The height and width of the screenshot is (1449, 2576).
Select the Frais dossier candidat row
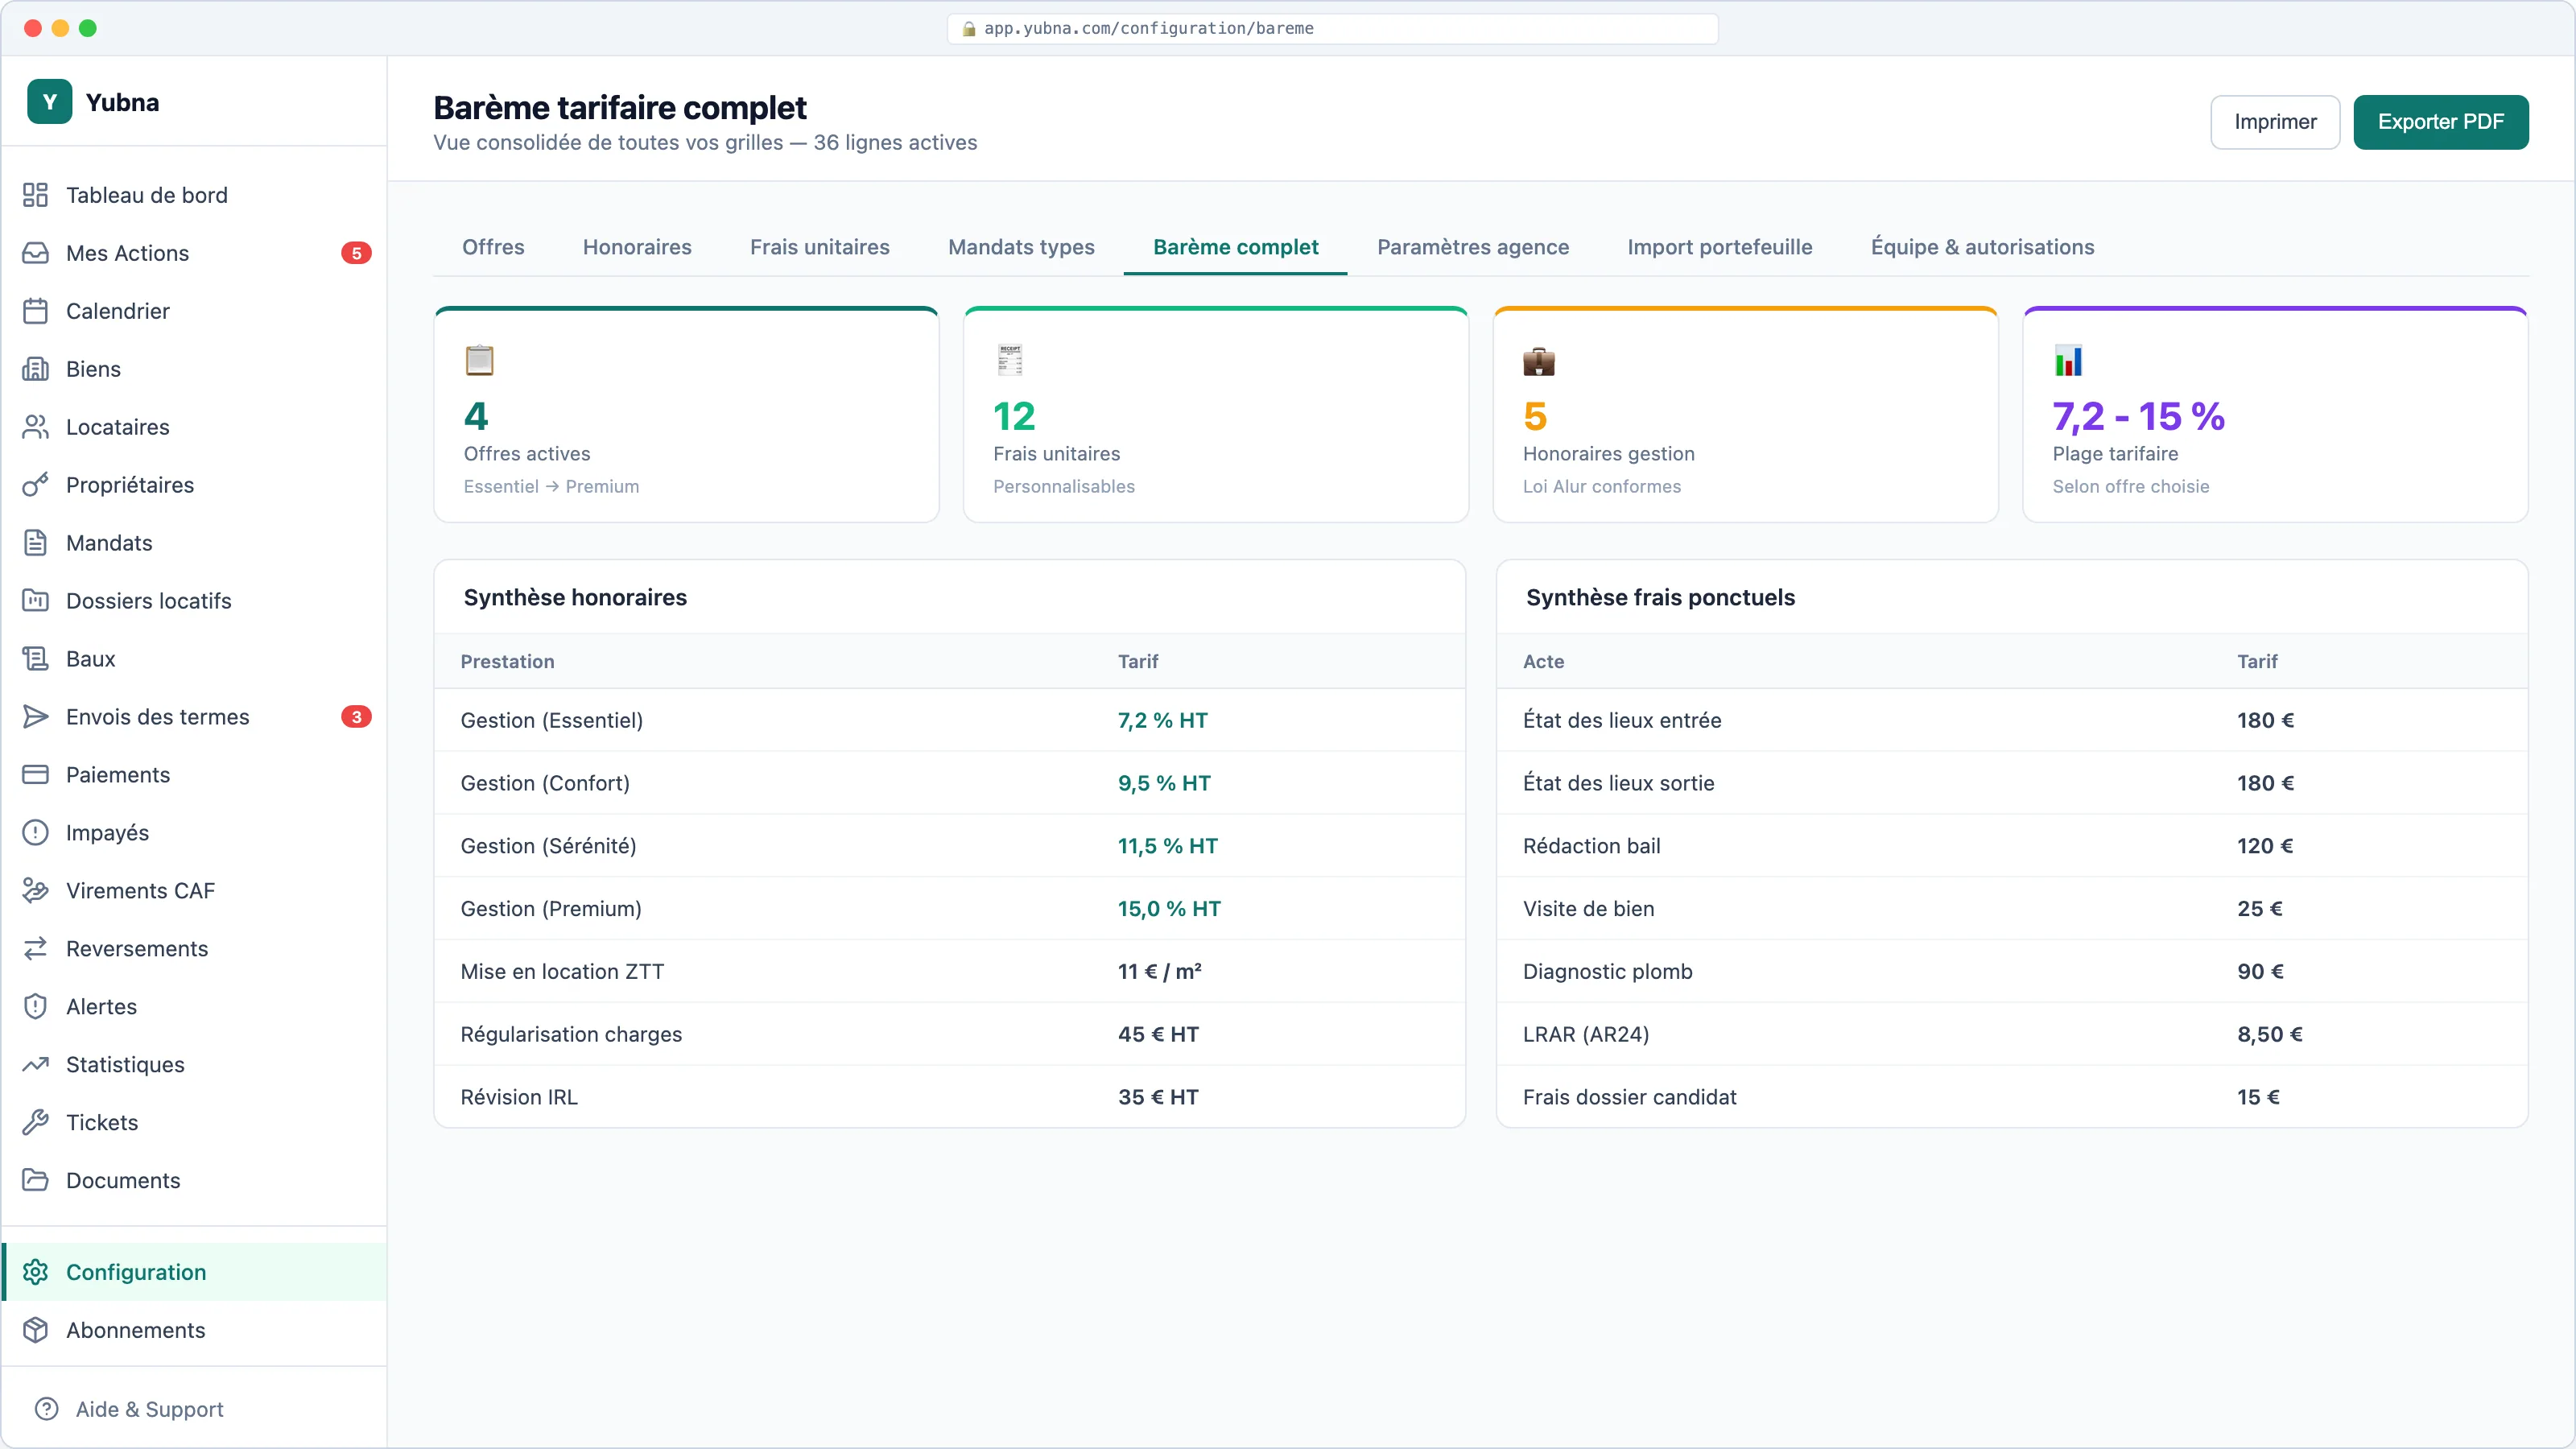(2012, 1098)
